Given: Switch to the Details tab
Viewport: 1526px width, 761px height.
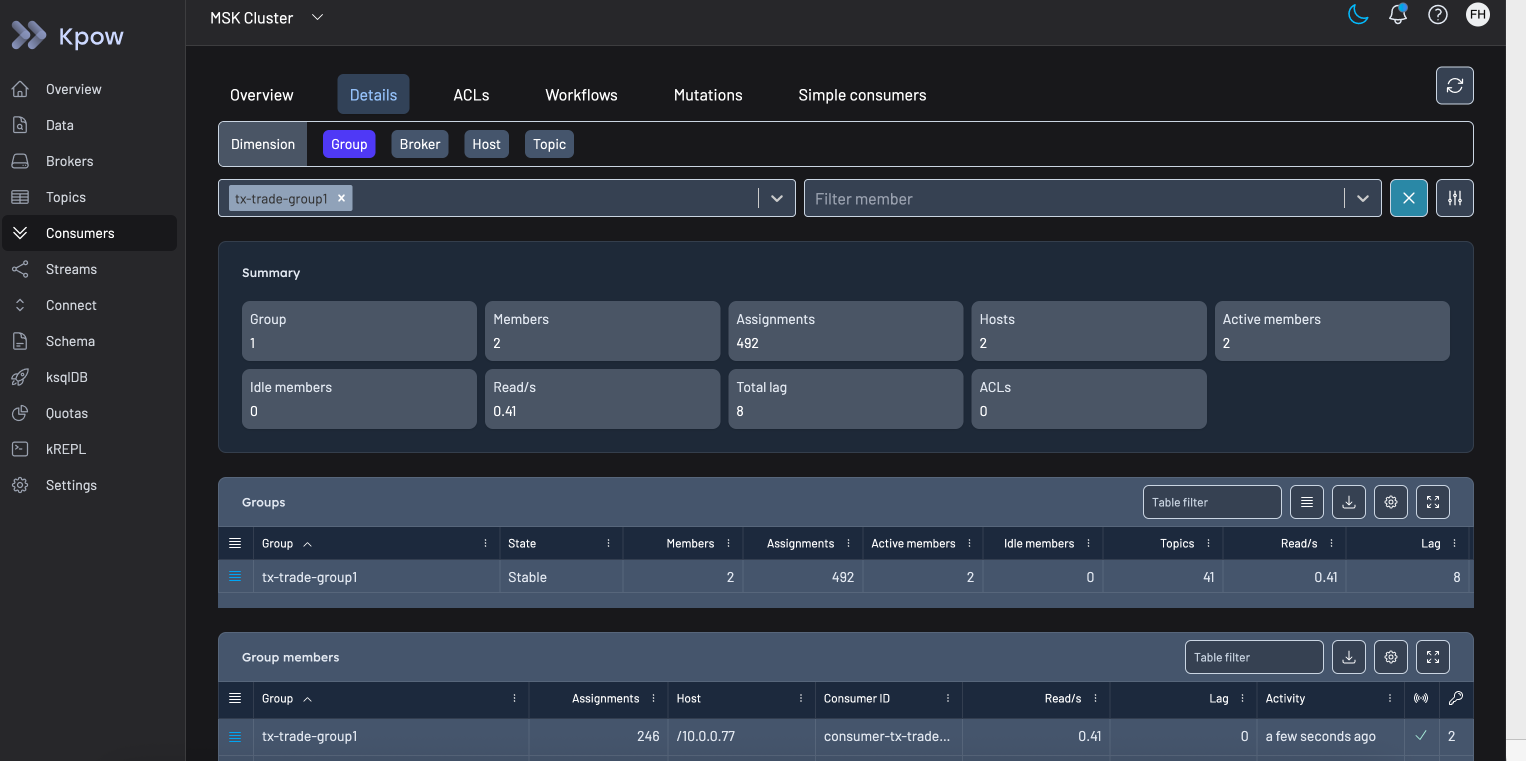Looking at the screenshot, I should [373, 95].
